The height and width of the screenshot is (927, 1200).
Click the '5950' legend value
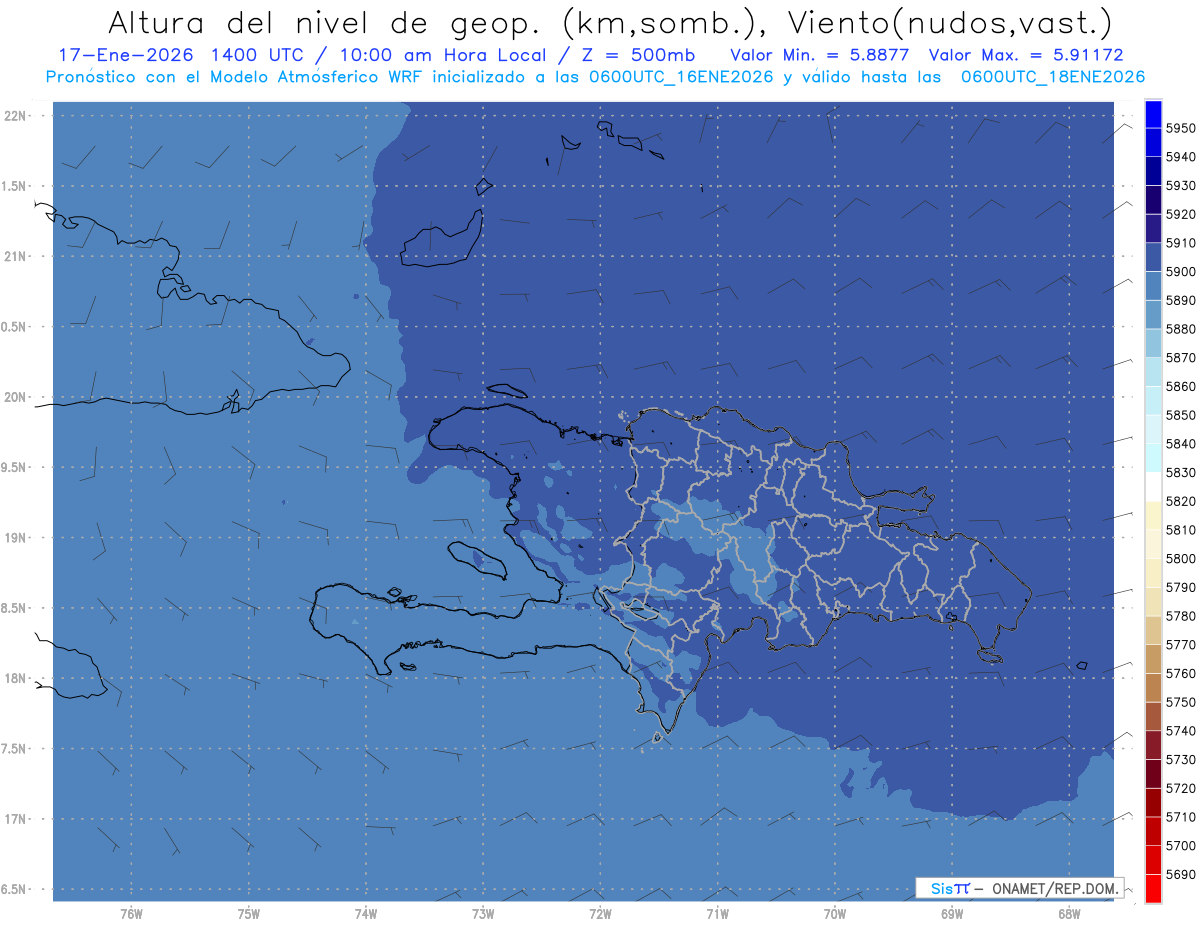pos(1181,128)
